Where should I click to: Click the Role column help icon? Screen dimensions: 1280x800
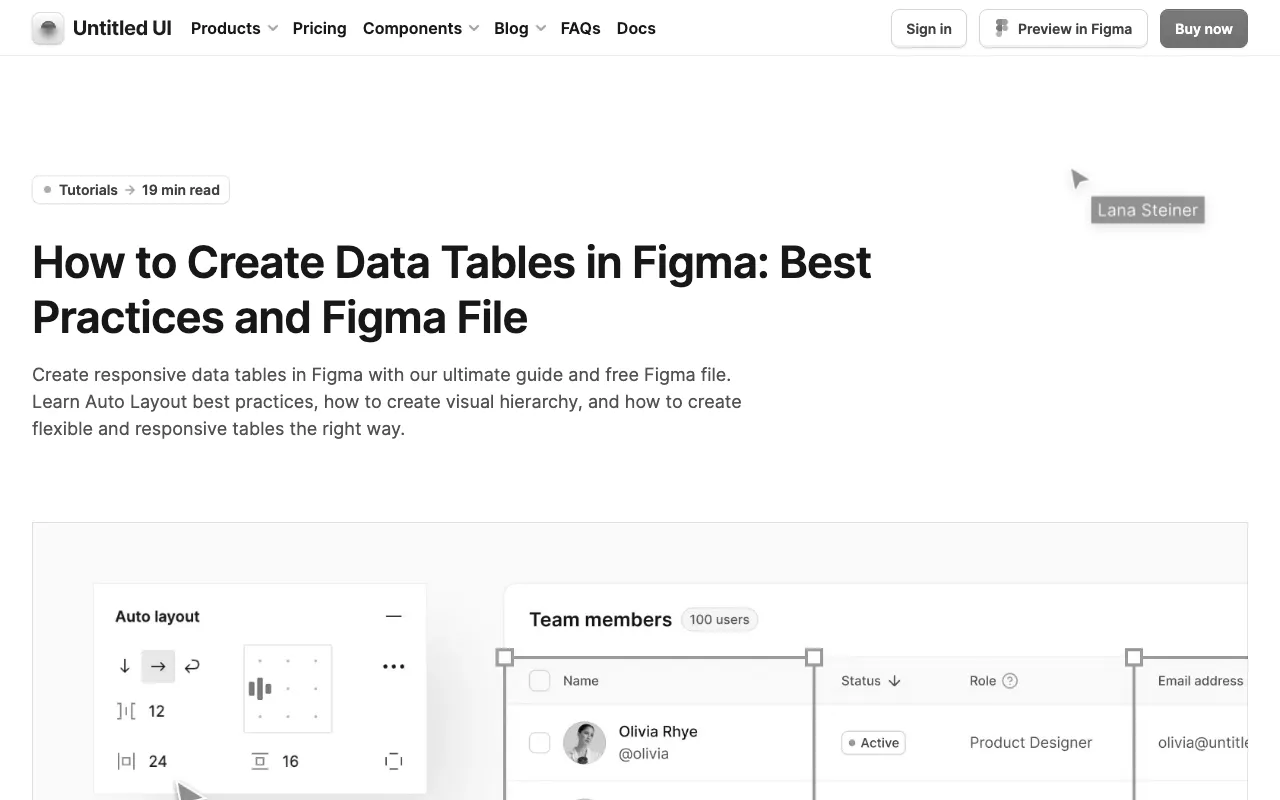click(1010, 681)
